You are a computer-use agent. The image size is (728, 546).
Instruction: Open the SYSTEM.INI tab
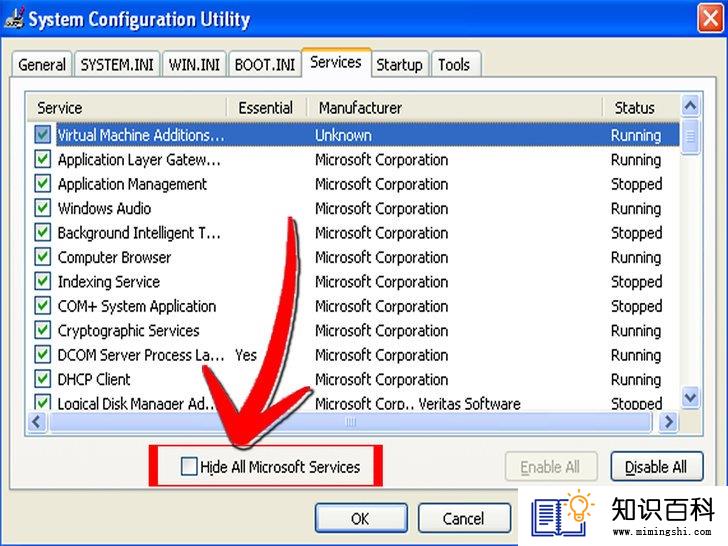coord(117,64)
